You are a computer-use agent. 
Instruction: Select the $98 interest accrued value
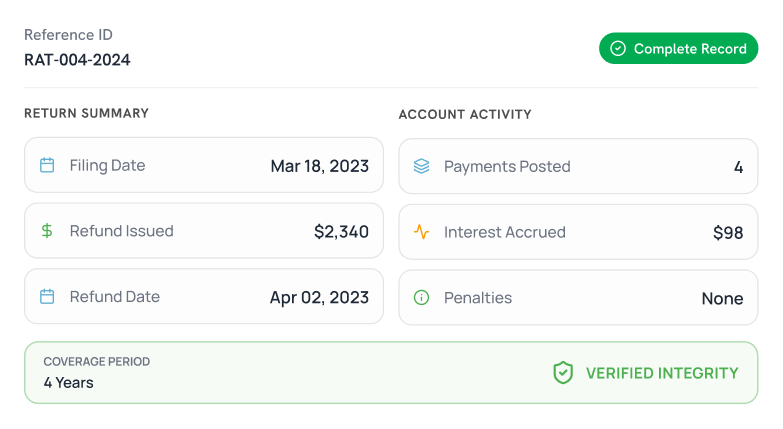click(x=727, y=232)
